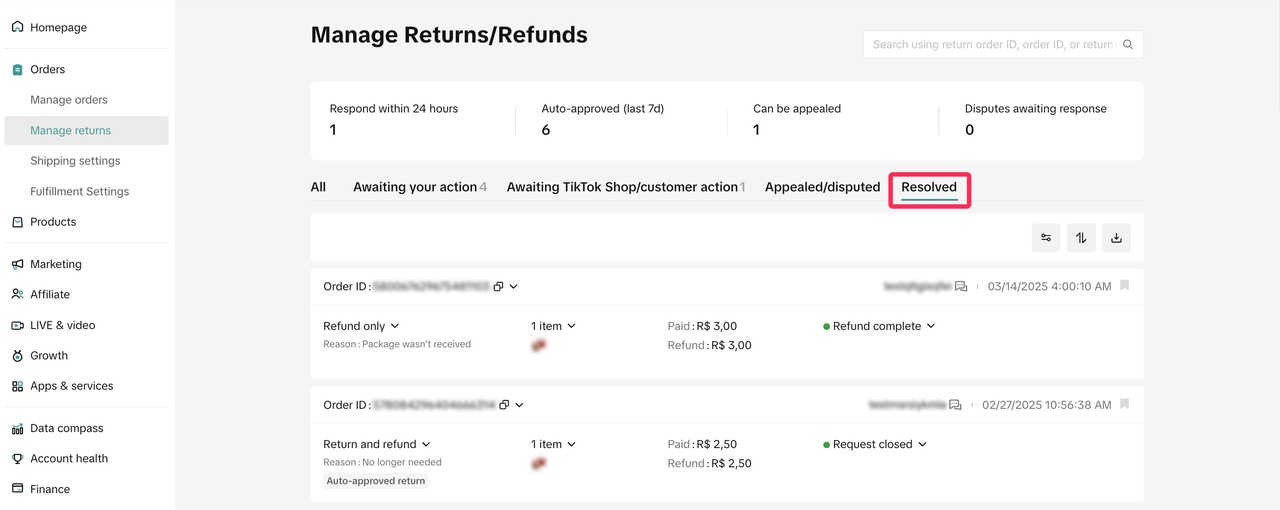Flag the 02/27/2025 return order
Image resolution: width=1280 pixels, height=510 pixels.
1125,405
